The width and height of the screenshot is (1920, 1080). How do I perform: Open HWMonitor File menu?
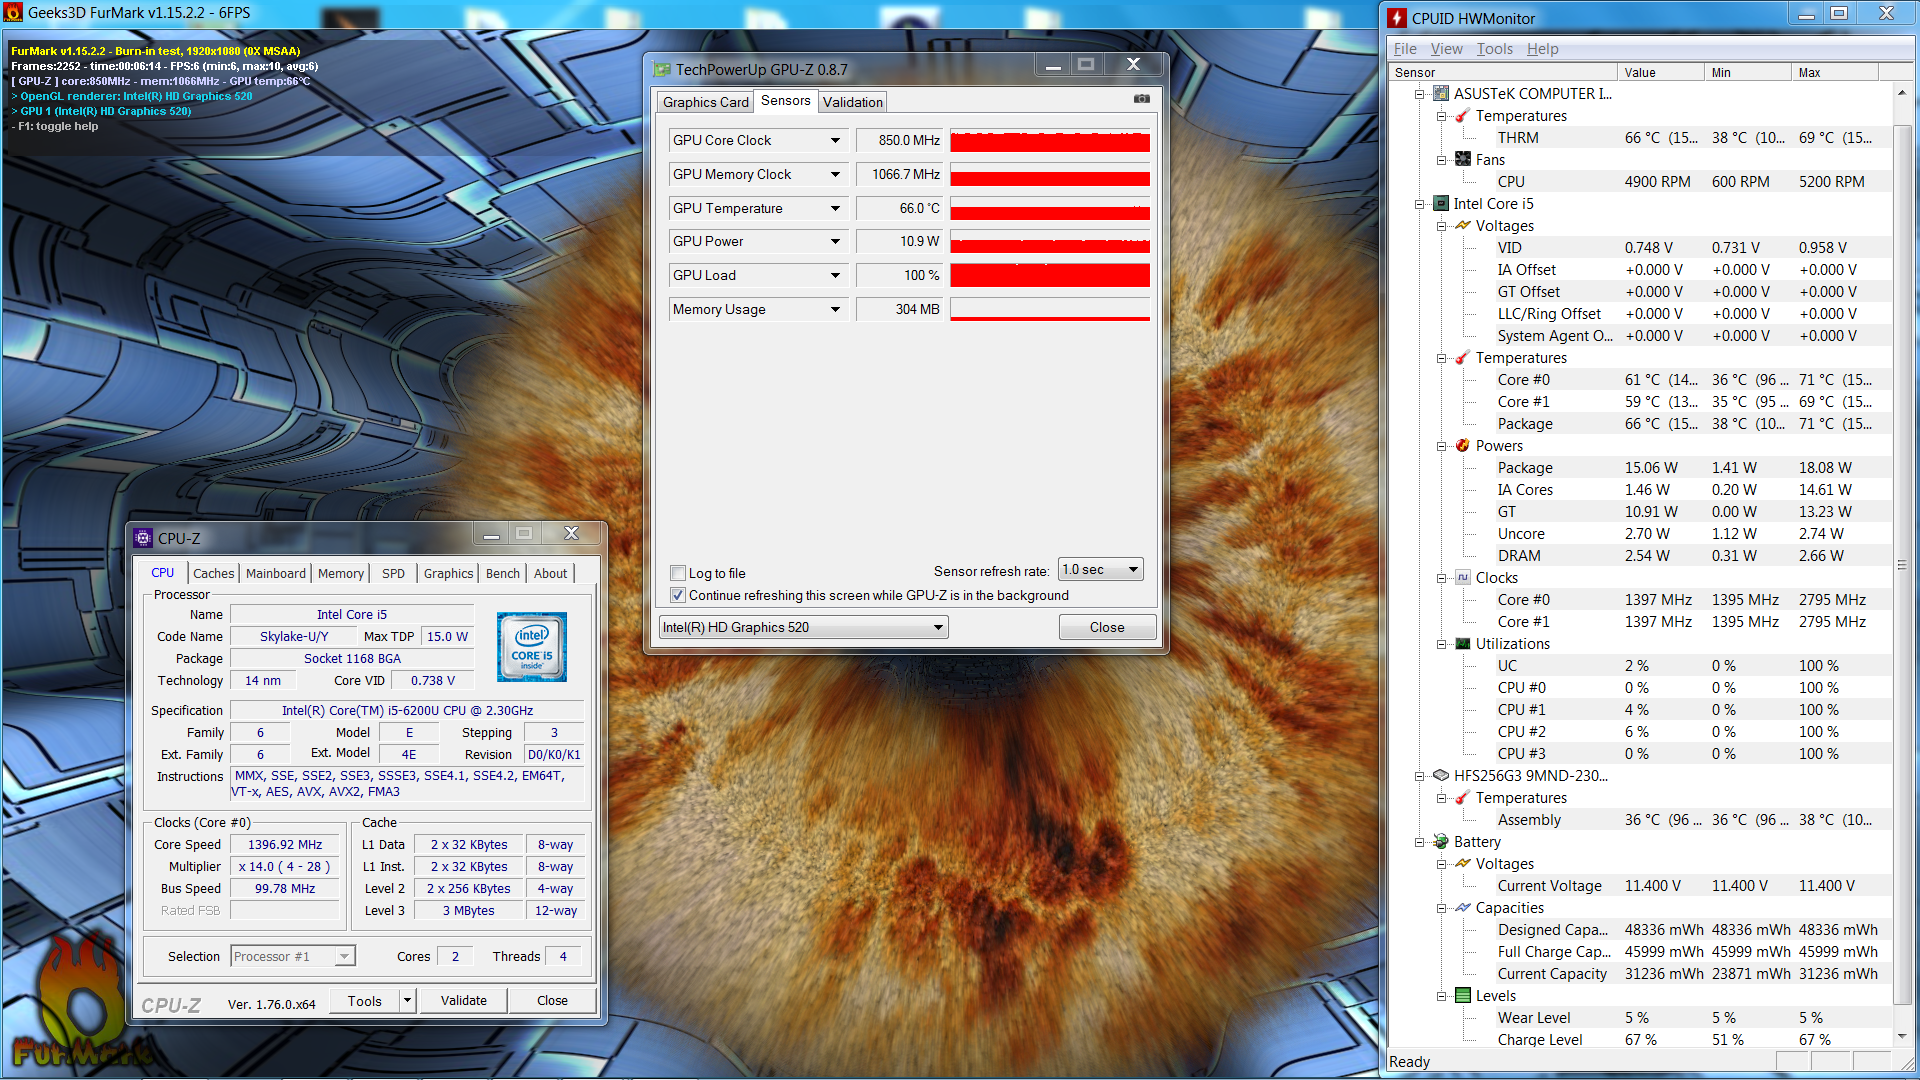pos(1405,49)
